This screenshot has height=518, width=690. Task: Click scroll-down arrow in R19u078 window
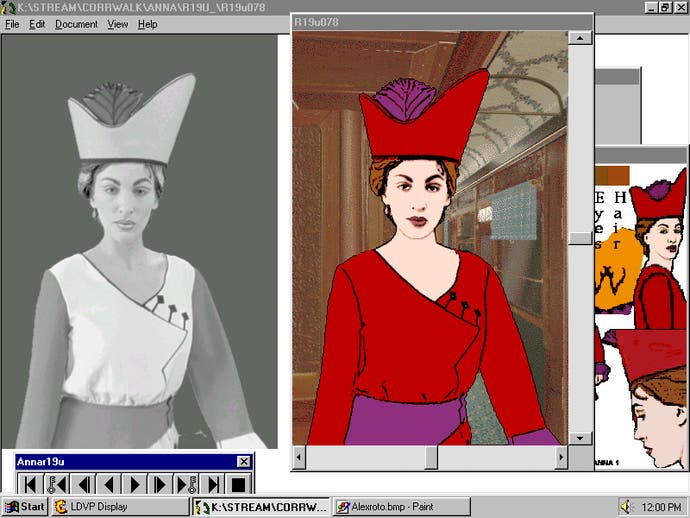coord(580,438)
